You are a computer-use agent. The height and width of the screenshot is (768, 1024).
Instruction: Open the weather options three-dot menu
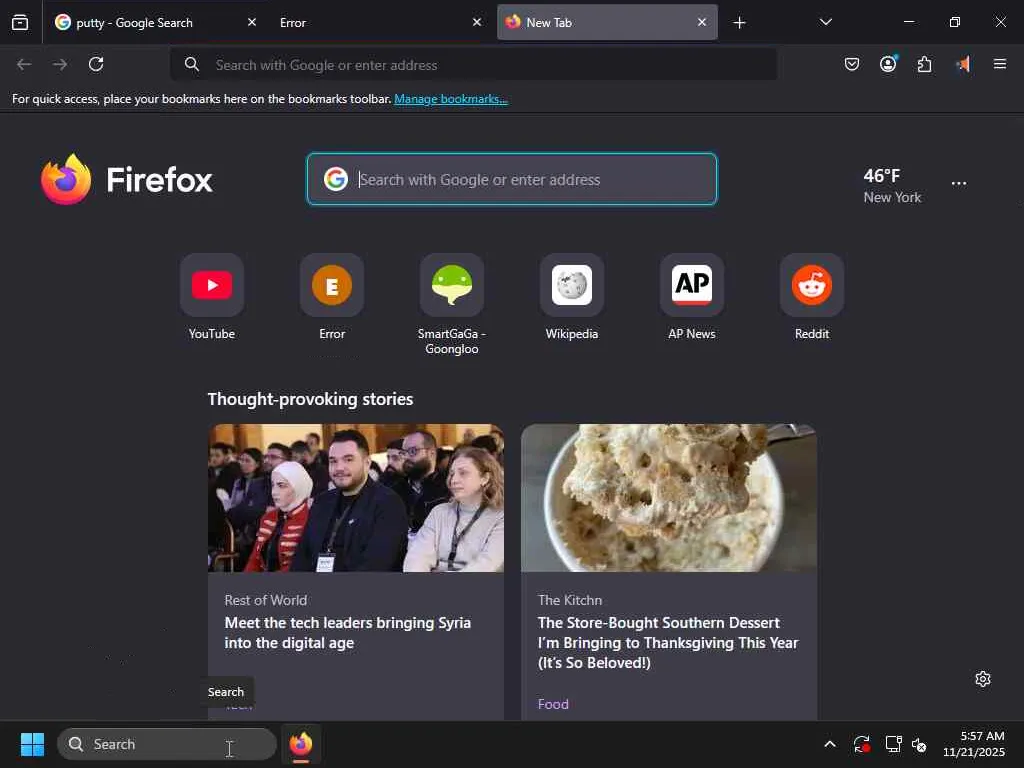(x=959, y=184)
